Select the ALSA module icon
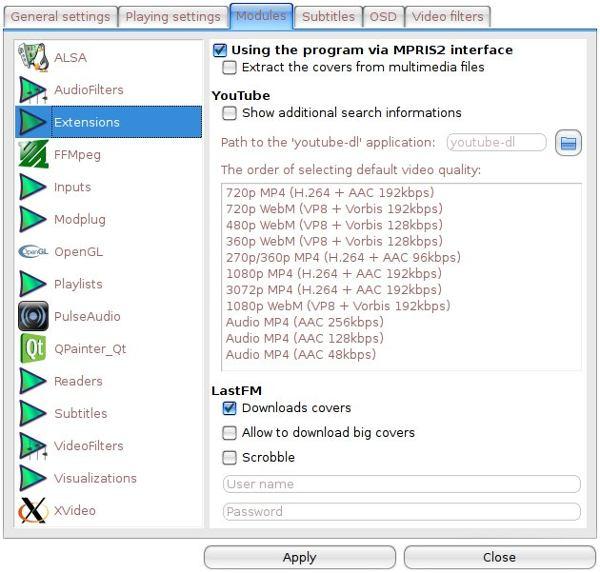The width and height of the screenshot is (600, 573). (x=33, y=57)
